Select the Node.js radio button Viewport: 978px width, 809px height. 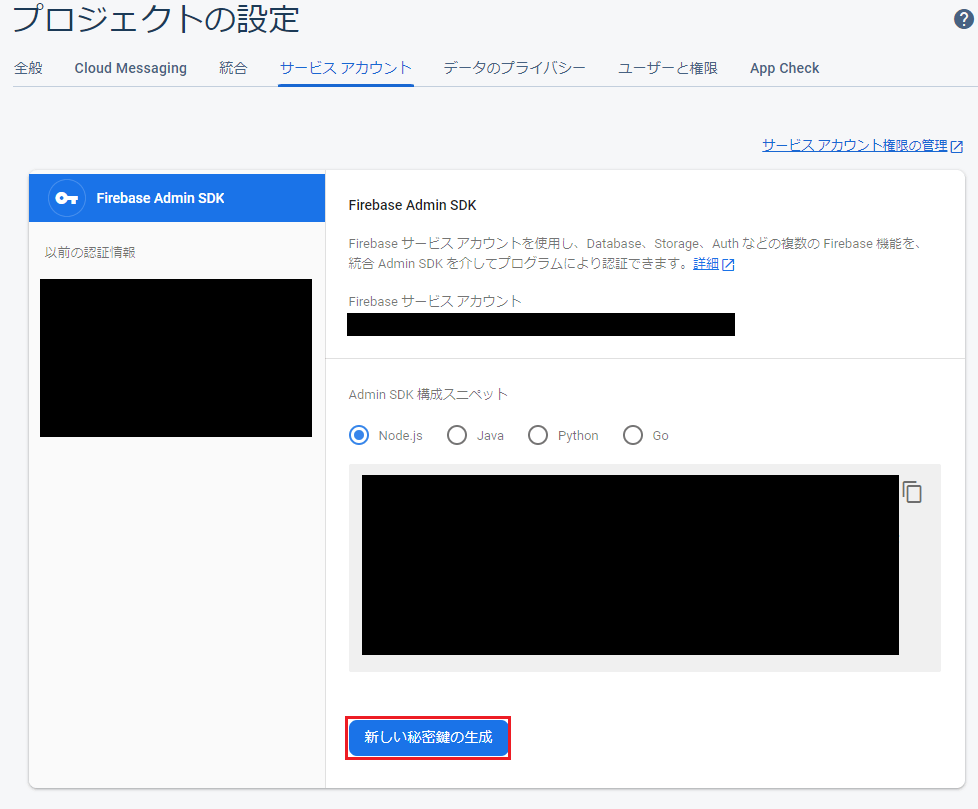pos(359,435)
